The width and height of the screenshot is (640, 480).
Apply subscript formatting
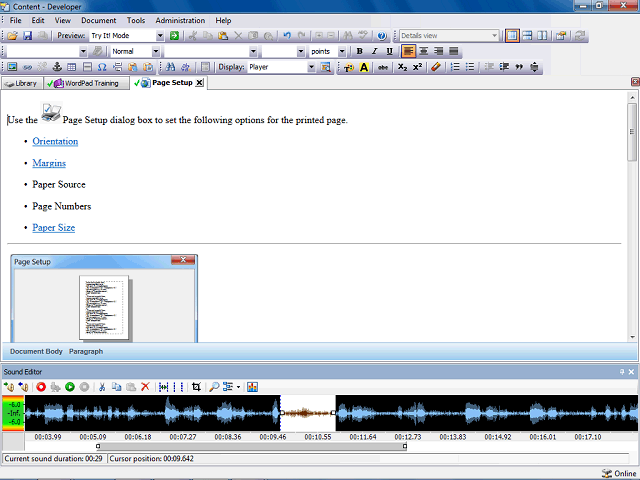click(x=402, y=67)
